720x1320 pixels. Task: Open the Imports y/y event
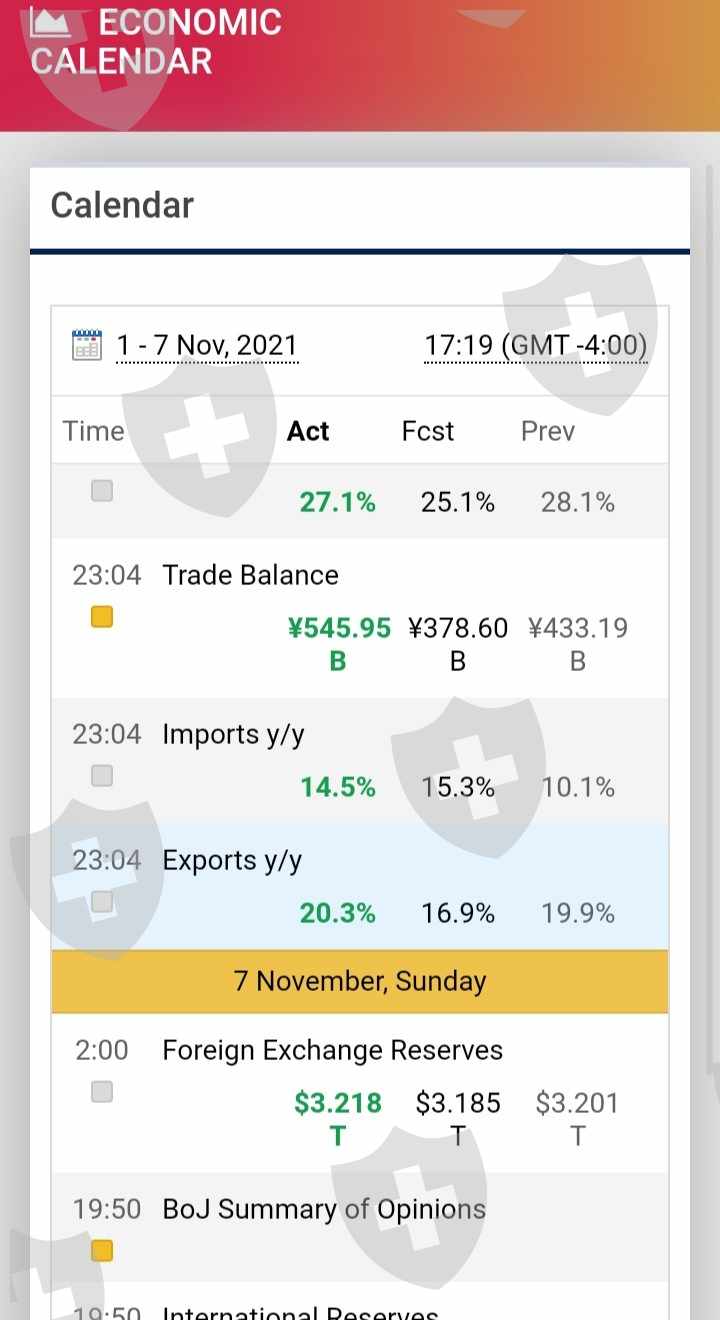coord(233,734)
